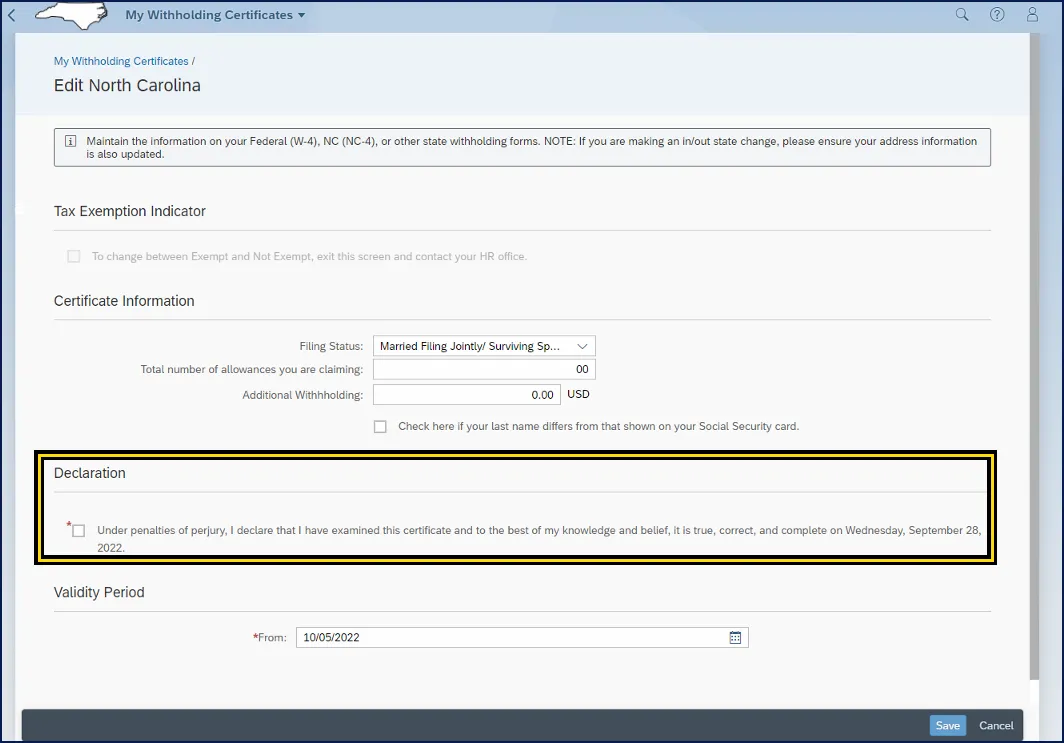Image resolution: width=1064 pixels, height=743 pixels.
Task: Click the Edit North Carolina page heading
Action: point(127,86)
